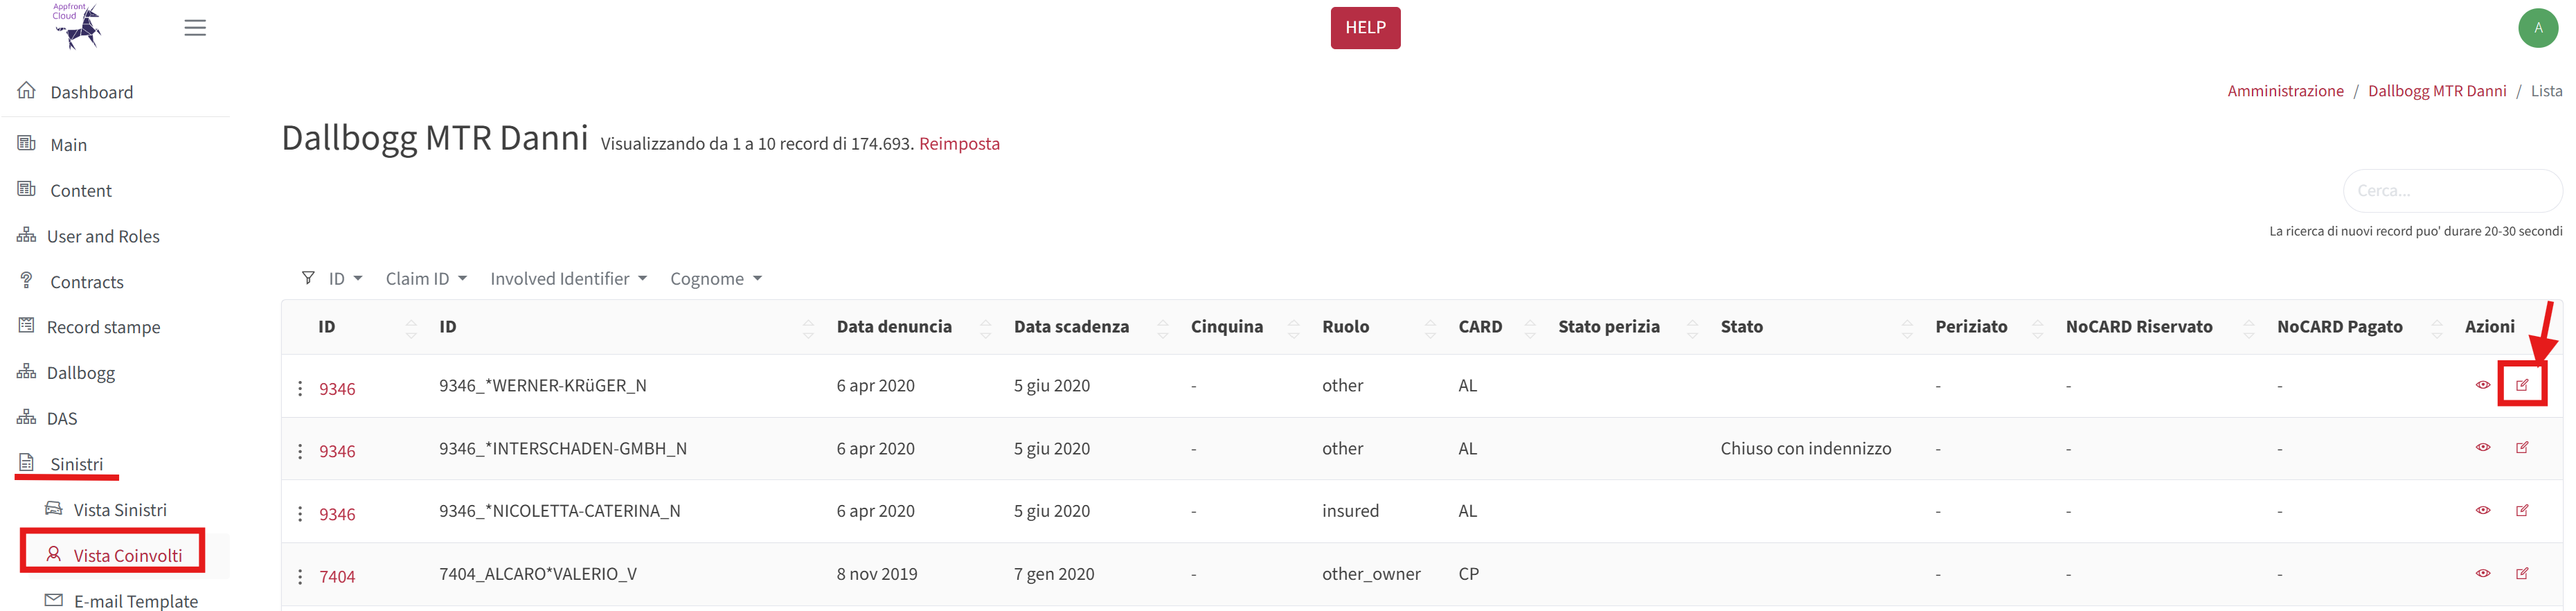
Task: Expand the Cognome filter dropdown
Action: coord(715,279)
